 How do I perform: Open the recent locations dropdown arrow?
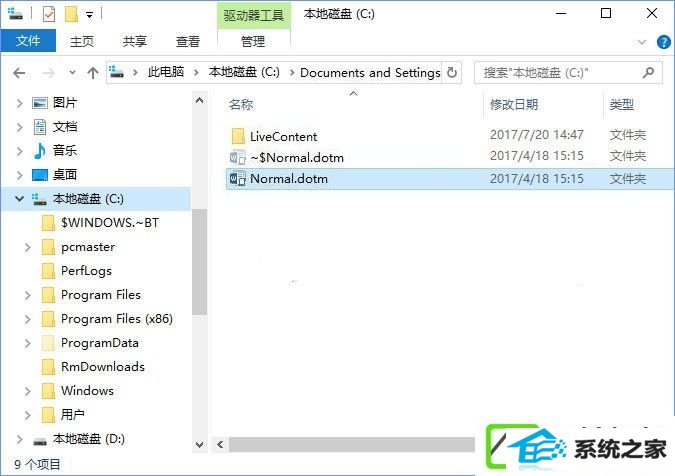72,73
